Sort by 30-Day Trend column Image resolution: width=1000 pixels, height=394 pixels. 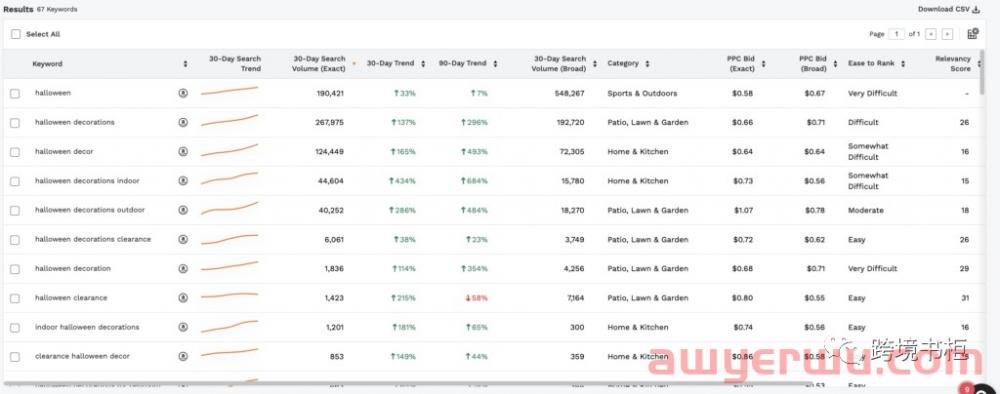(x=423, y=64)
